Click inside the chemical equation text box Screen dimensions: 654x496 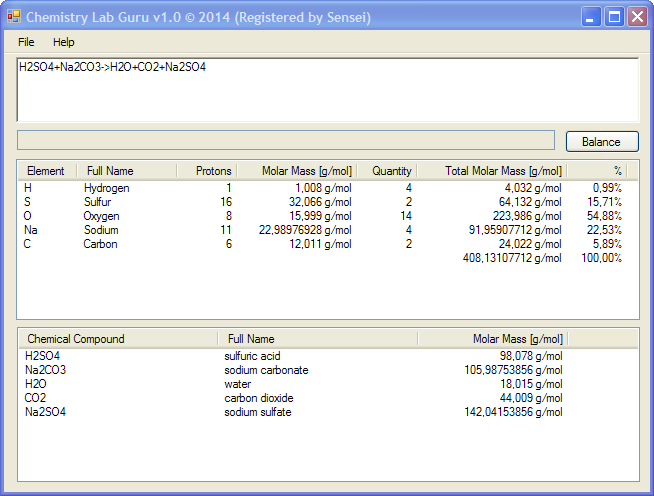(327, 90)
